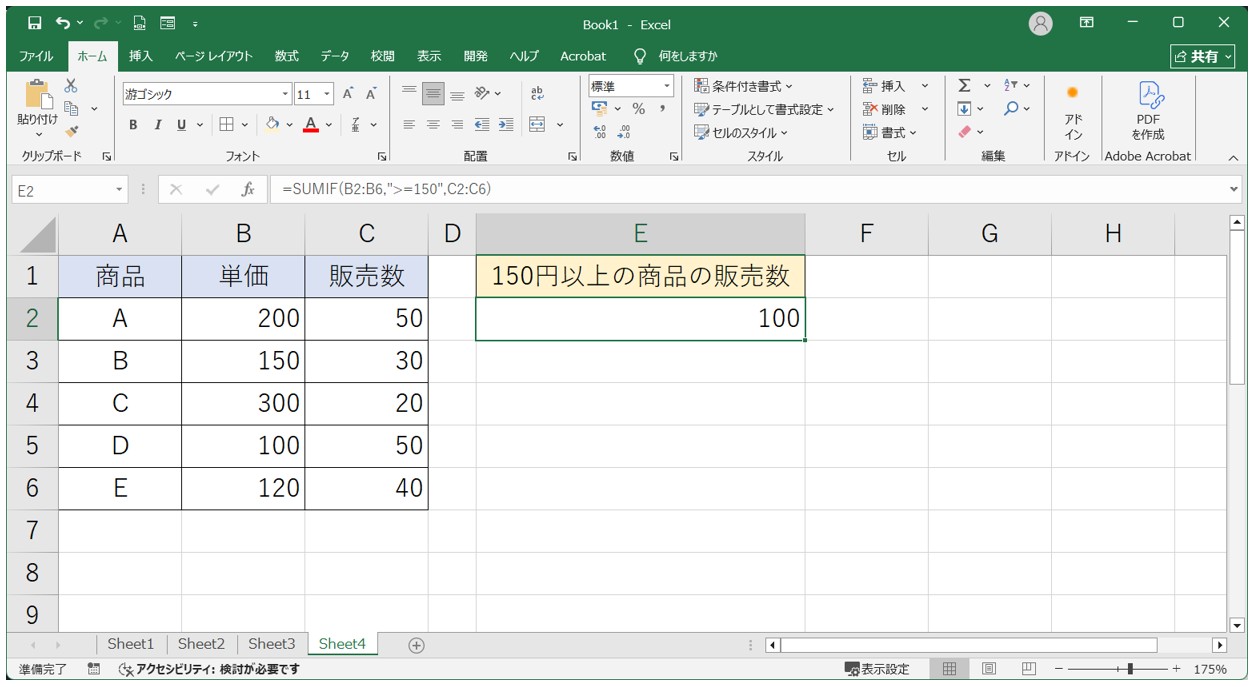Wrap text in the cell
The height and width of the screenshot is (687, 1254).
pos(537,94)
